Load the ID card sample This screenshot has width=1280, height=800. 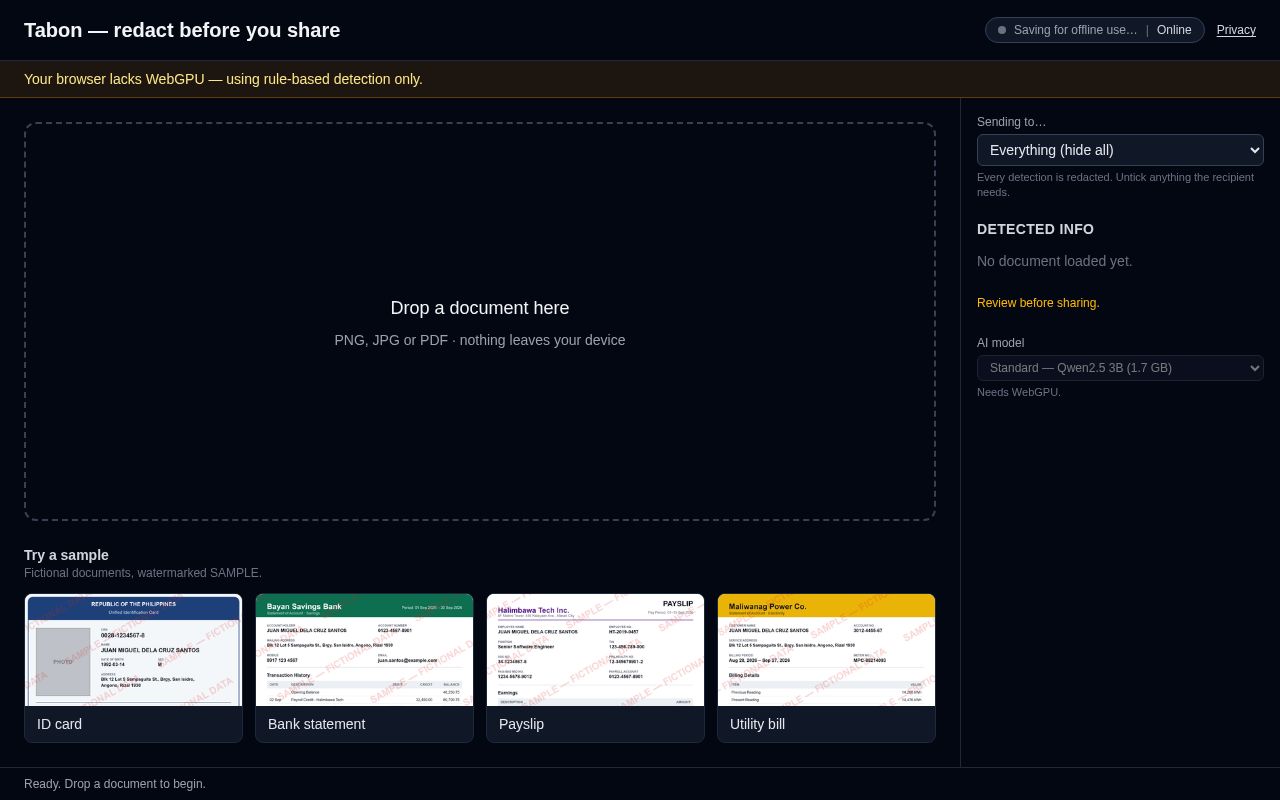click(x=134, y=668)
